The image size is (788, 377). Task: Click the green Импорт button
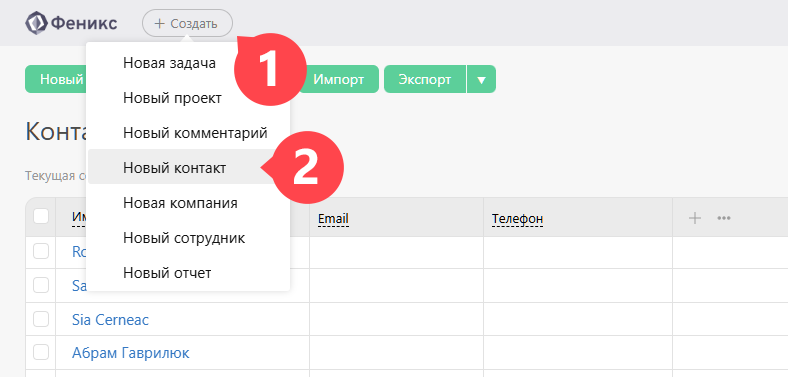[x=339, y=79]
